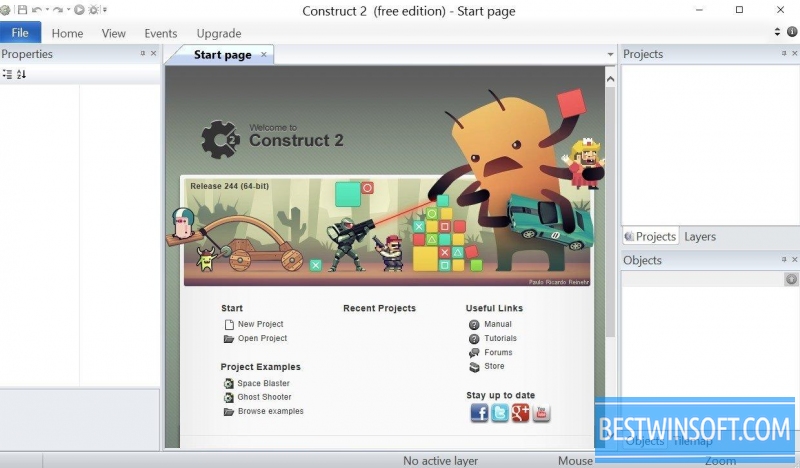Click the Store icon

(x=474, y=367)
